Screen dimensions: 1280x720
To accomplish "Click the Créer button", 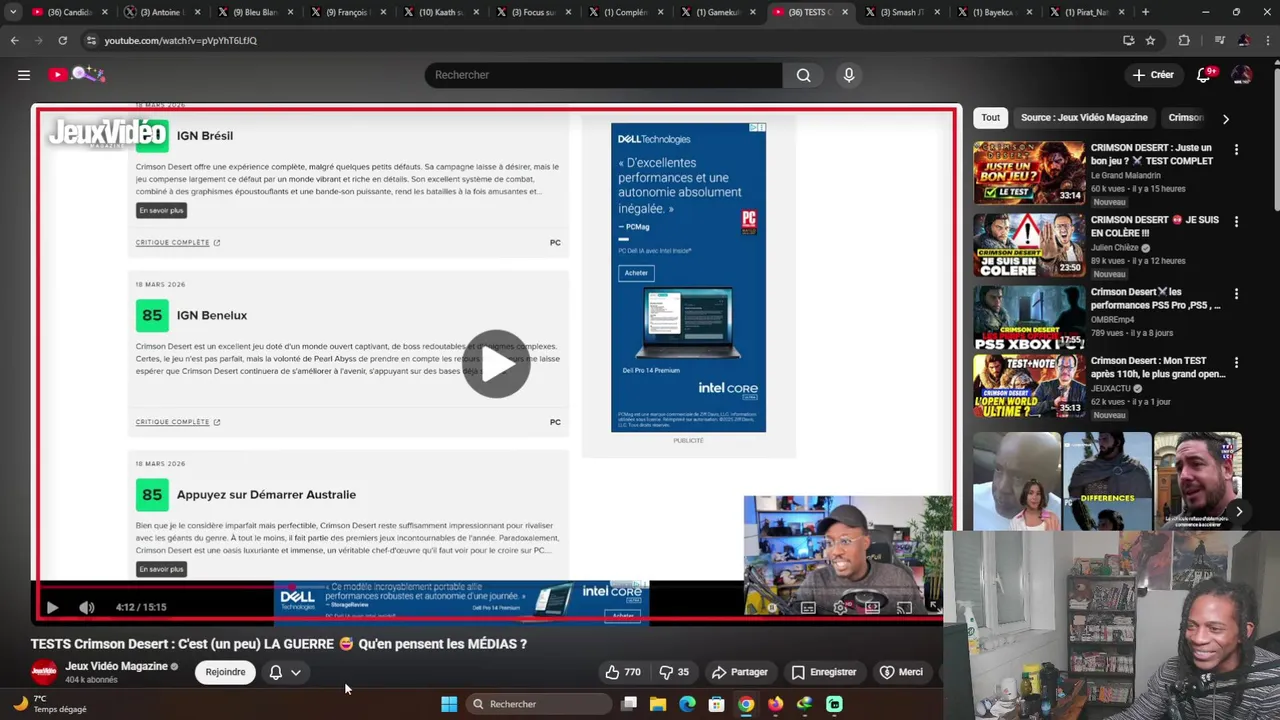I will pos(1153,75).
